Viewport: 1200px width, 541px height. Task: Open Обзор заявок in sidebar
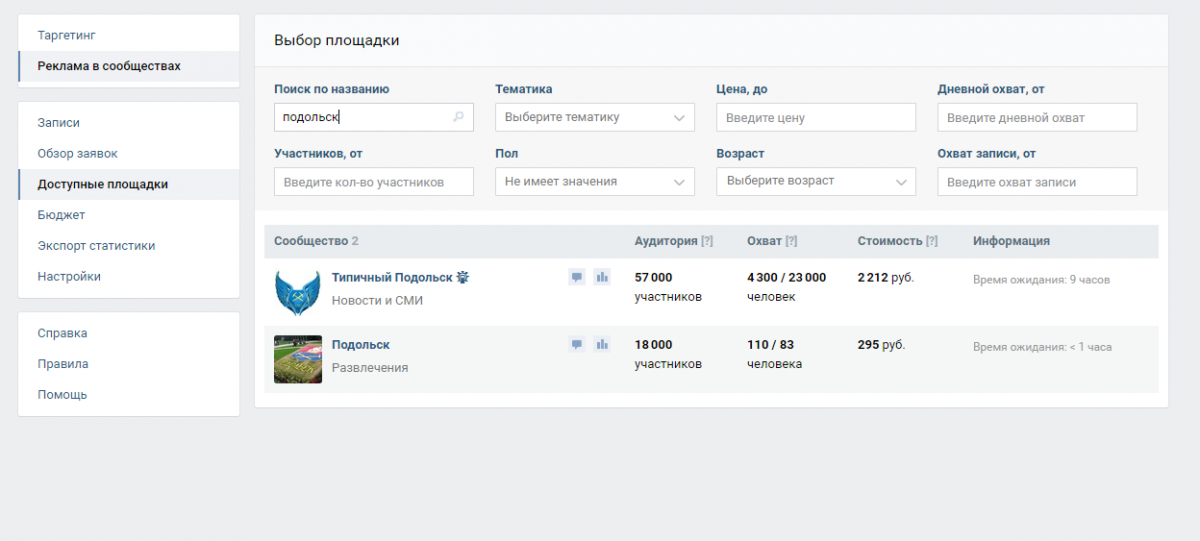click(x=77, y=153)
